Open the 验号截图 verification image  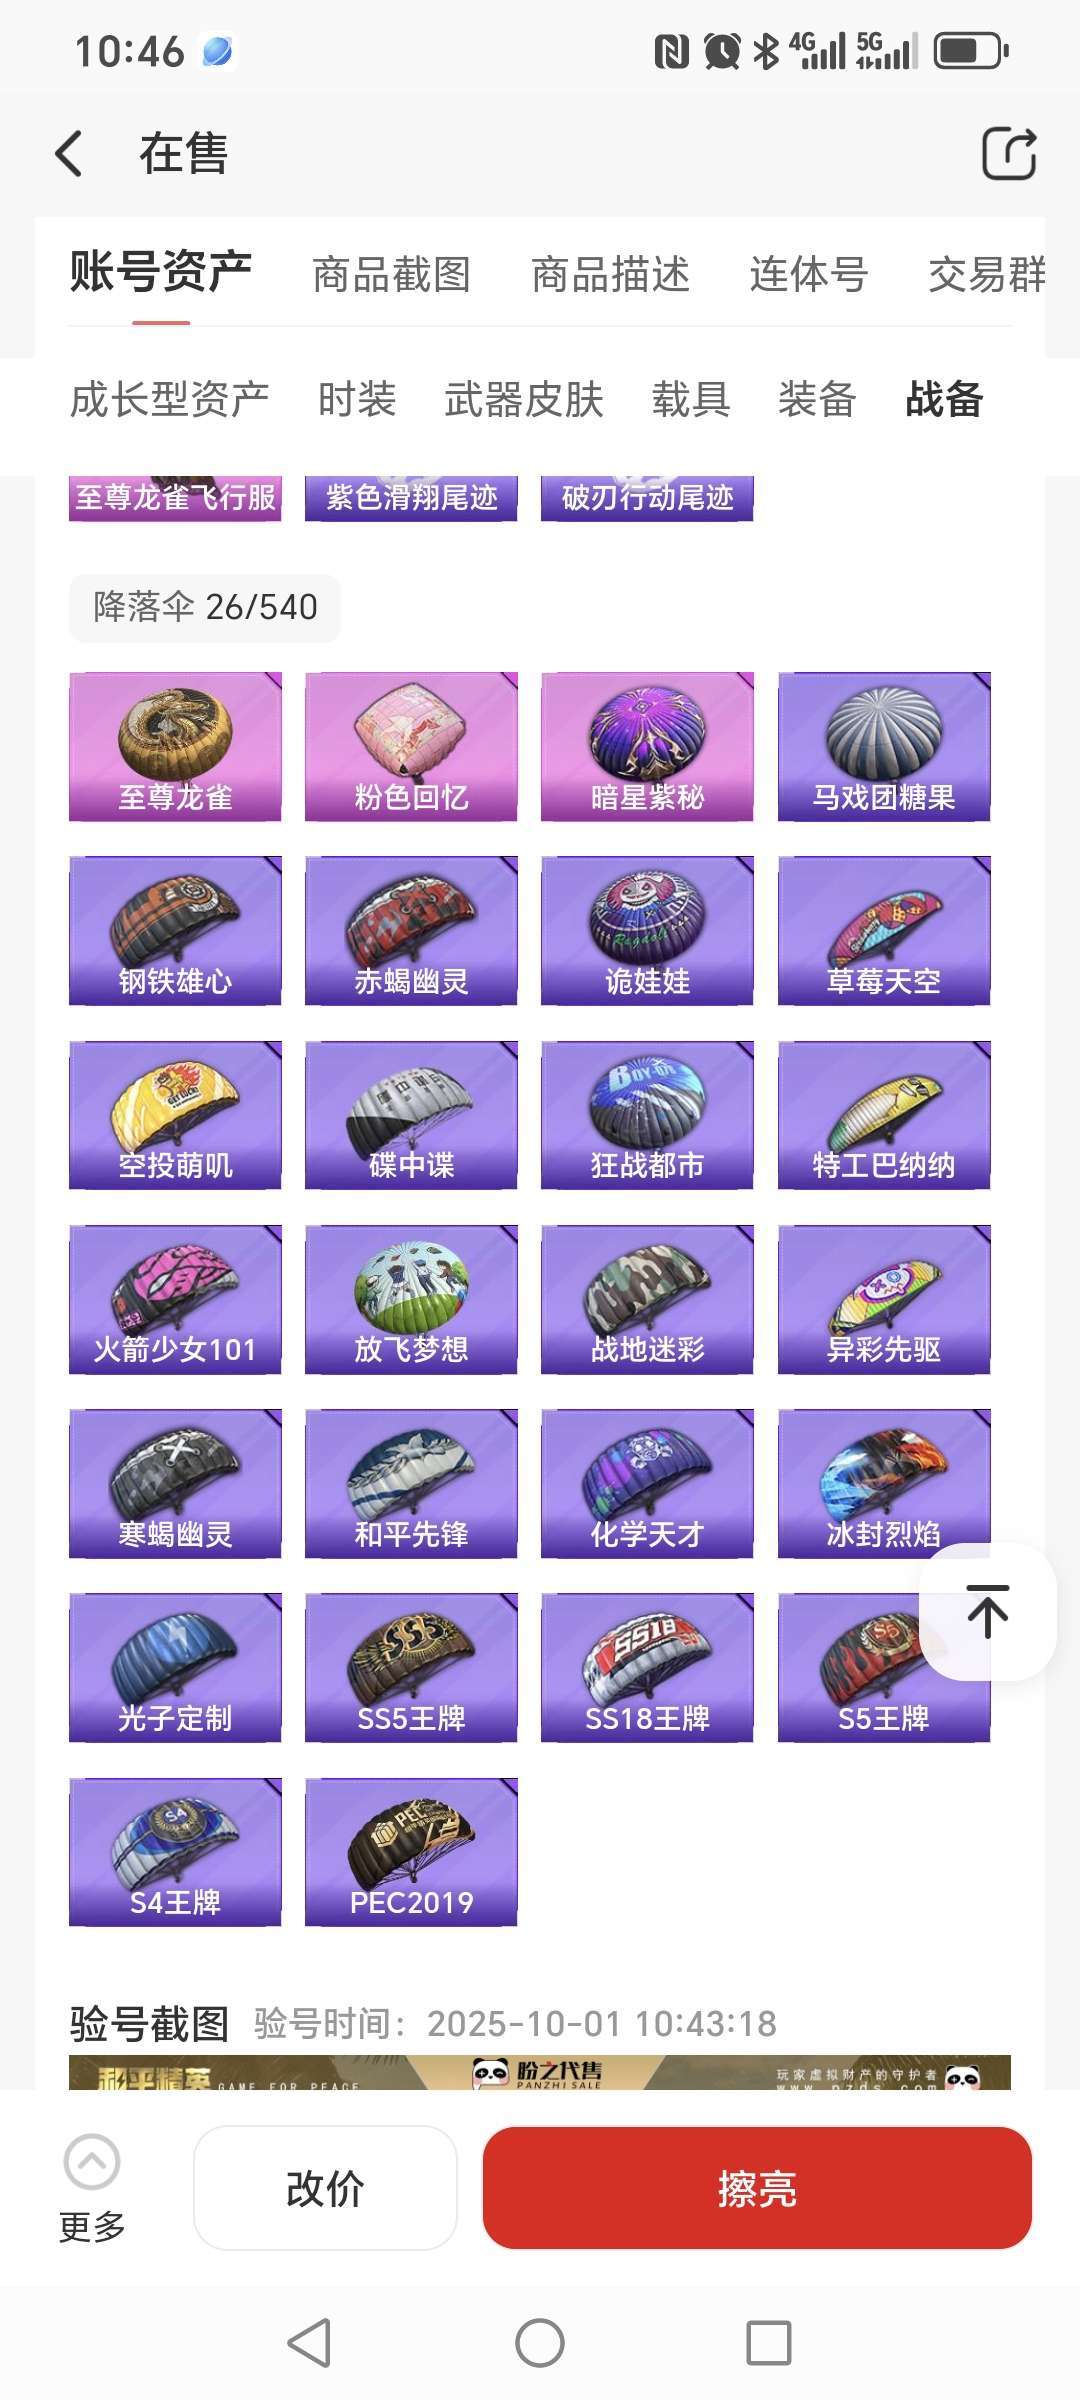coord(540,2072)
